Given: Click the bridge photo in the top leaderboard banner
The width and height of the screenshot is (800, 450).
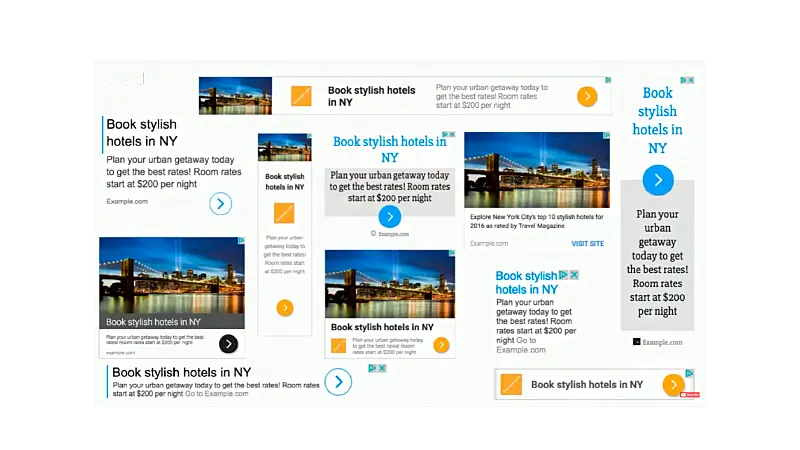Looking at the screenshot, I should pos(235,96).
